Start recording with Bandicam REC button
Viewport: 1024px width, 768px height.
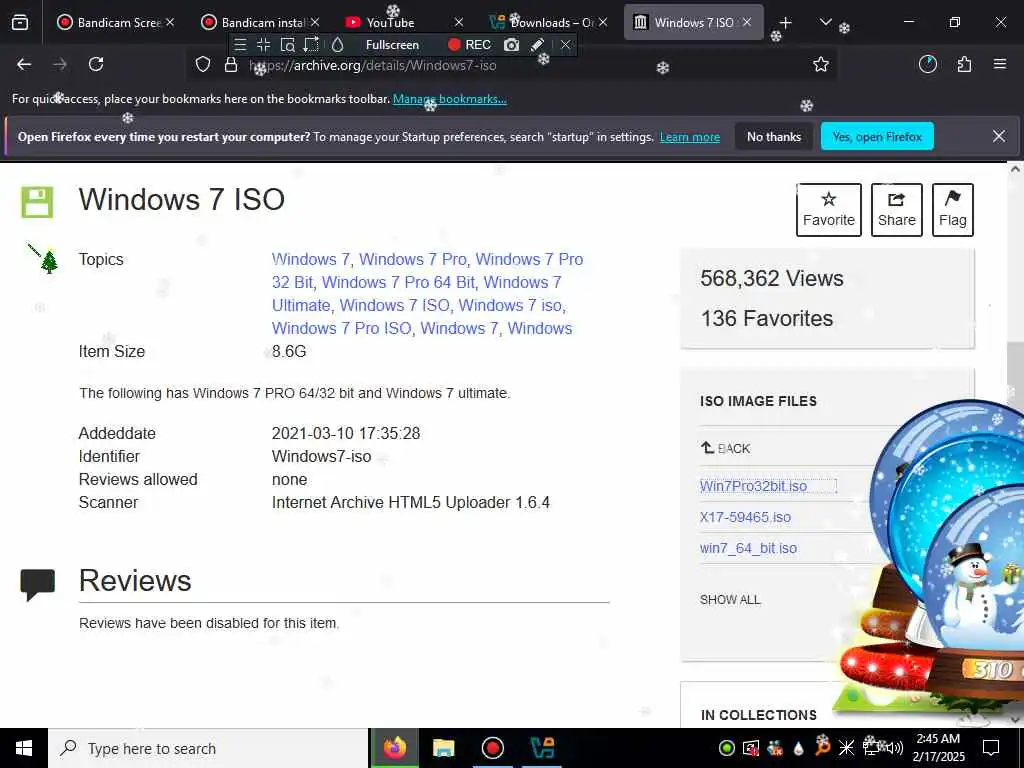click(470, 45)
